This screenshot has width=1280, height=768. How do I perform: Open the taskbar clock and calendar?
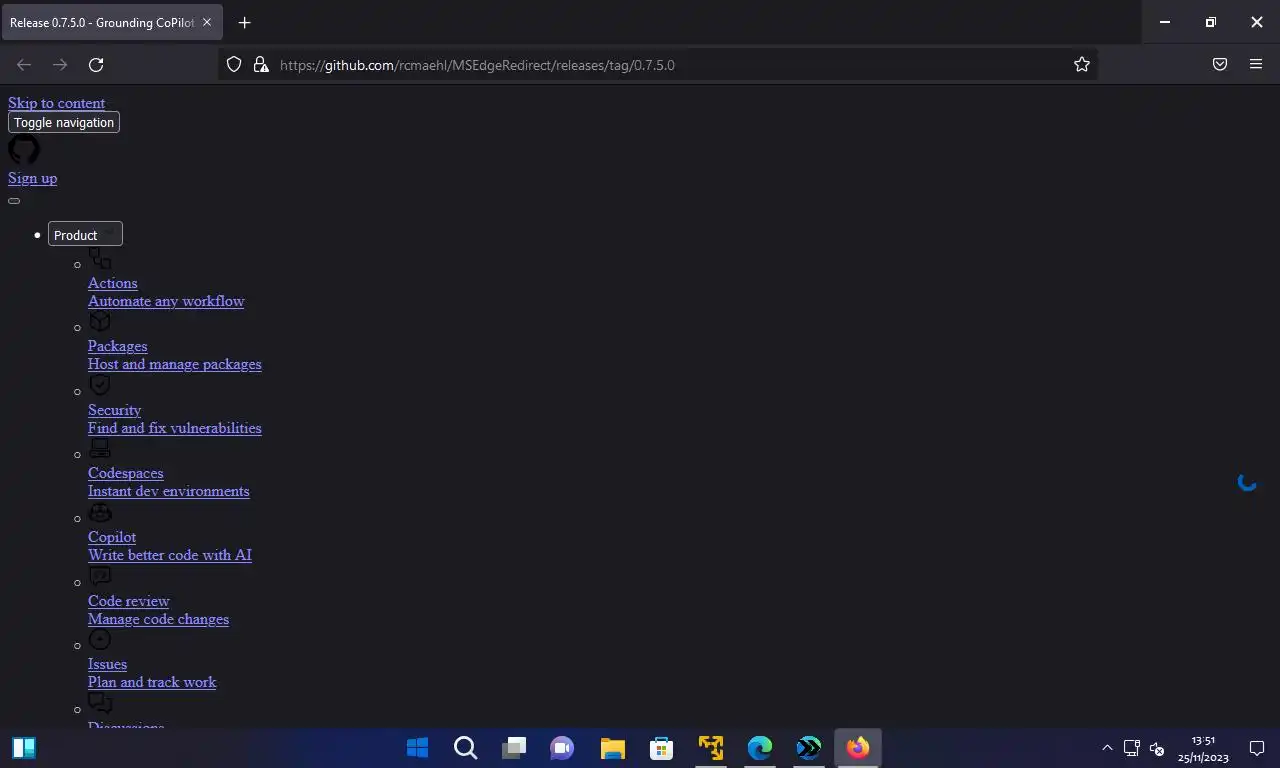[x=1203, y=749]
